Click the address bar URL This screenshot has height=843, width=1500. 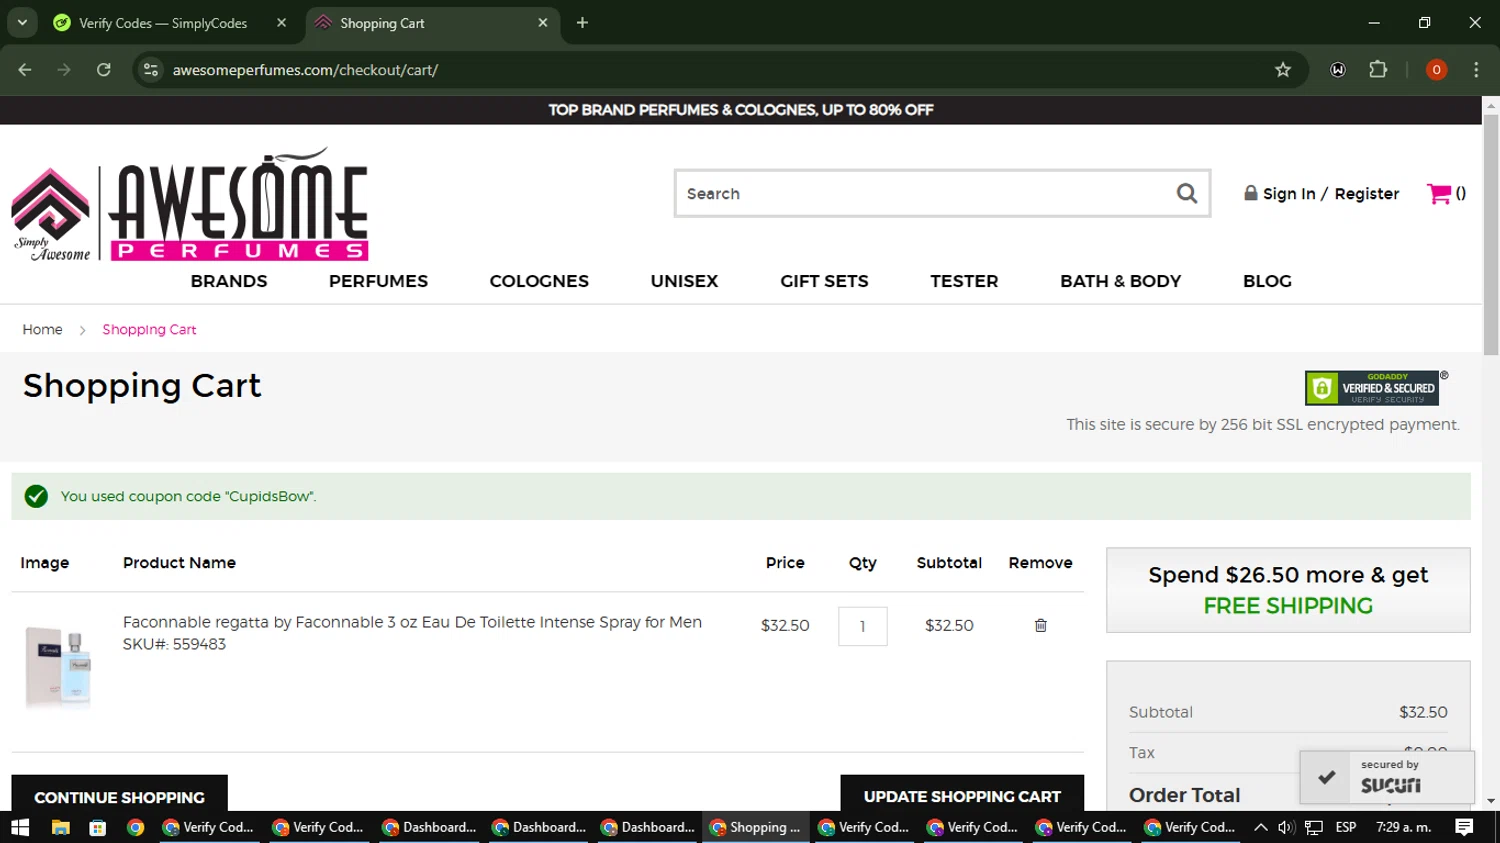[305, 70]
